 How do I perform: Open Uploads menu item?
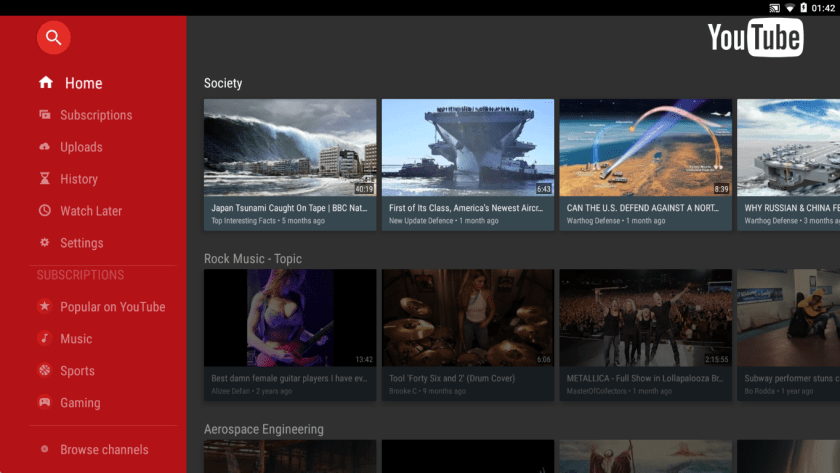[x=81, y=147]
